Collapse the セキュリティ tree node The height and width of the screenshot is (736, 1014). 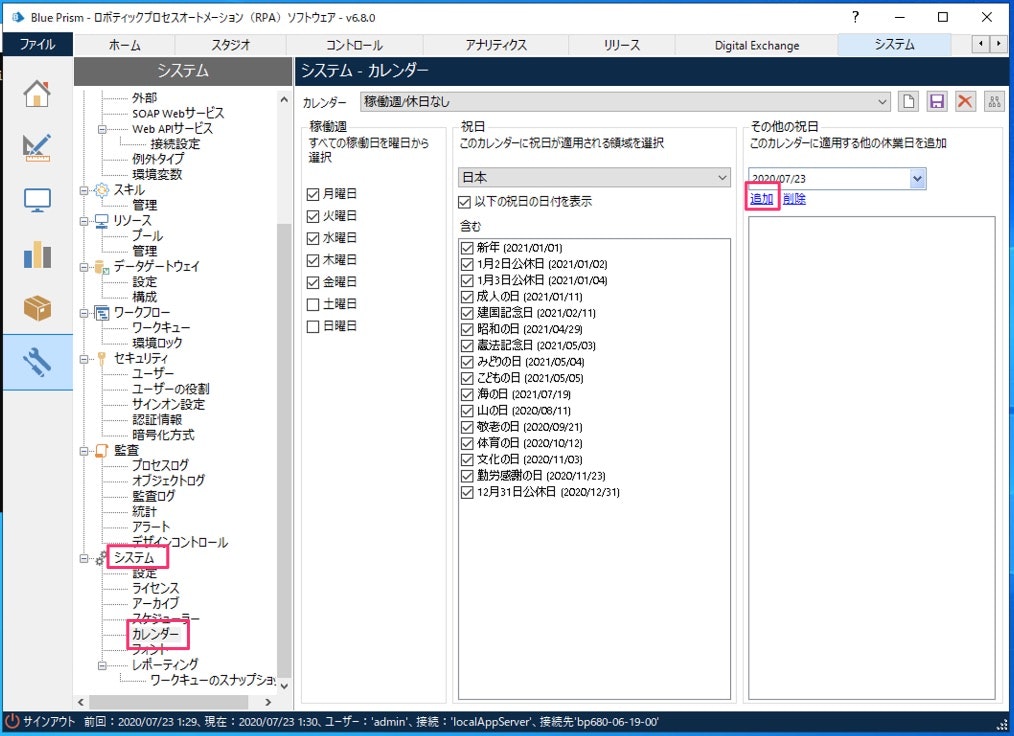click(x=83, y=359)
